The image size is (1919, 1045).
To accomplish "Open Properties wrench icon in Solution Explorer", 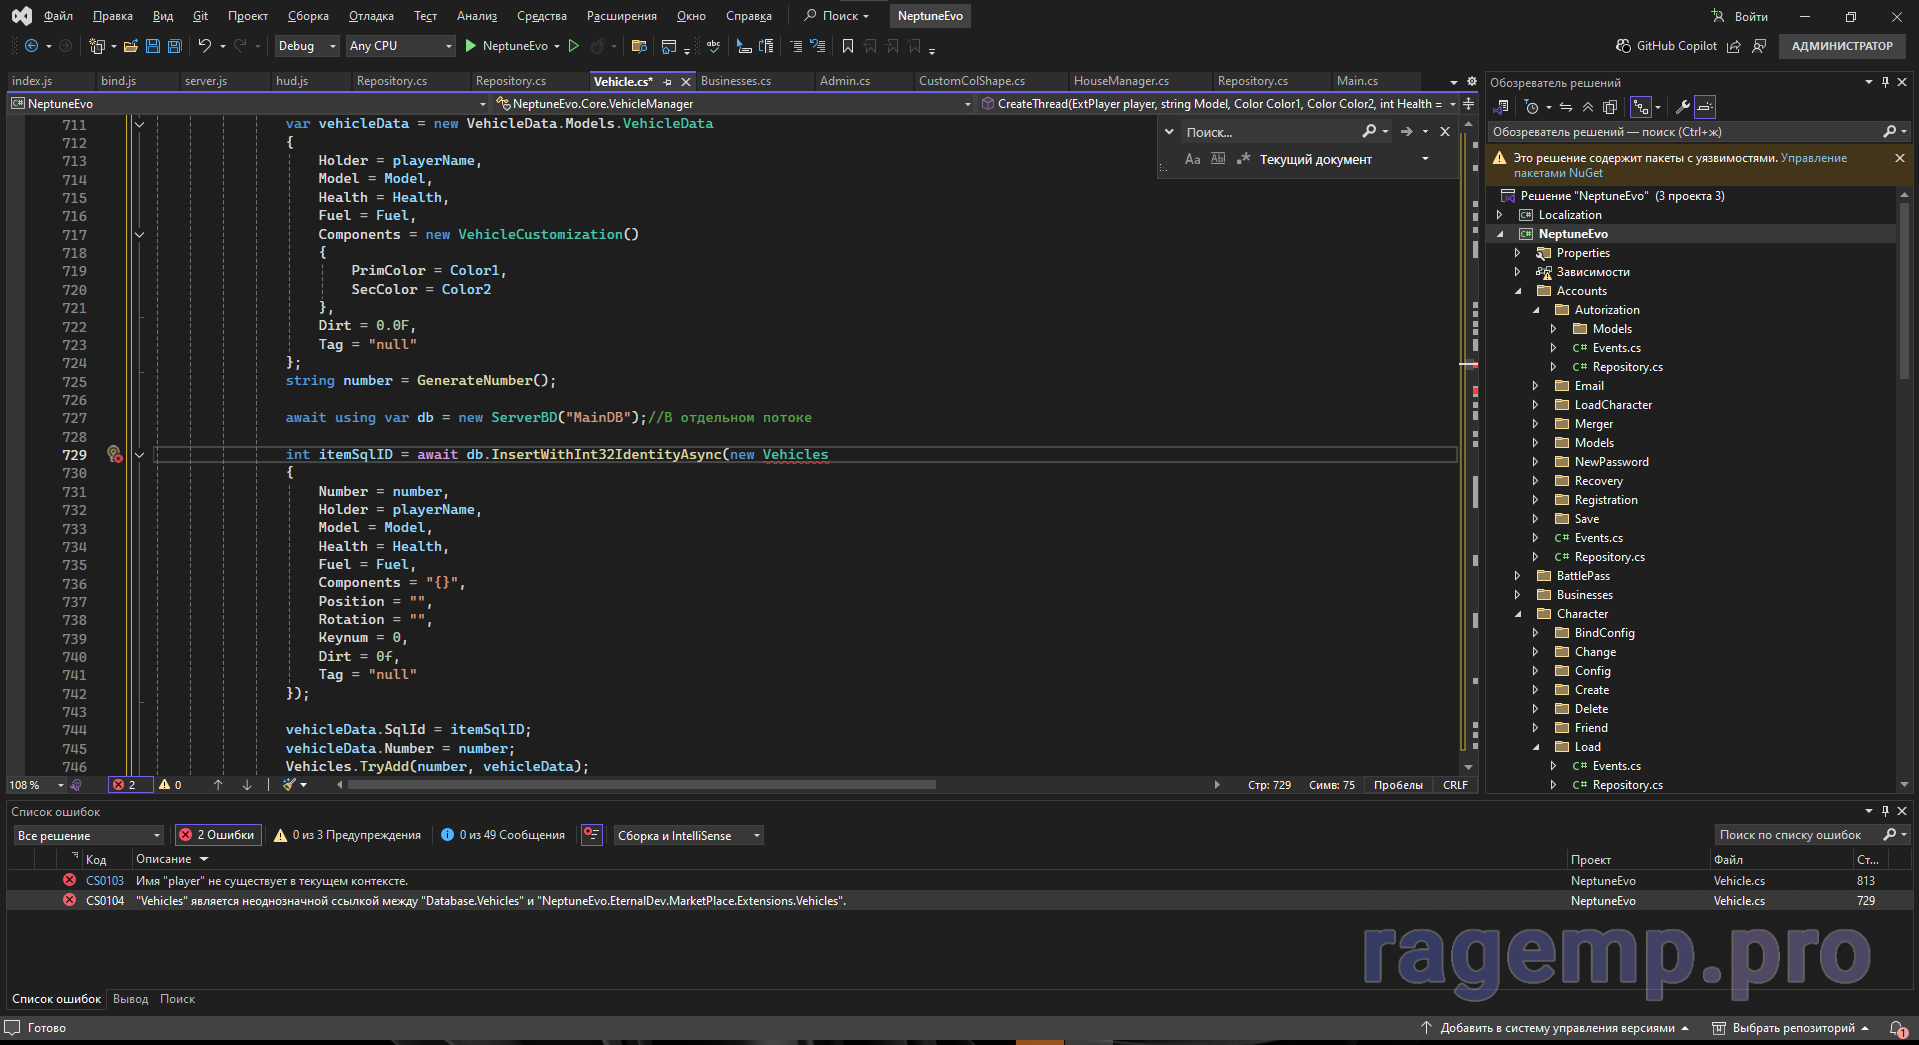I will [1683, 107].
